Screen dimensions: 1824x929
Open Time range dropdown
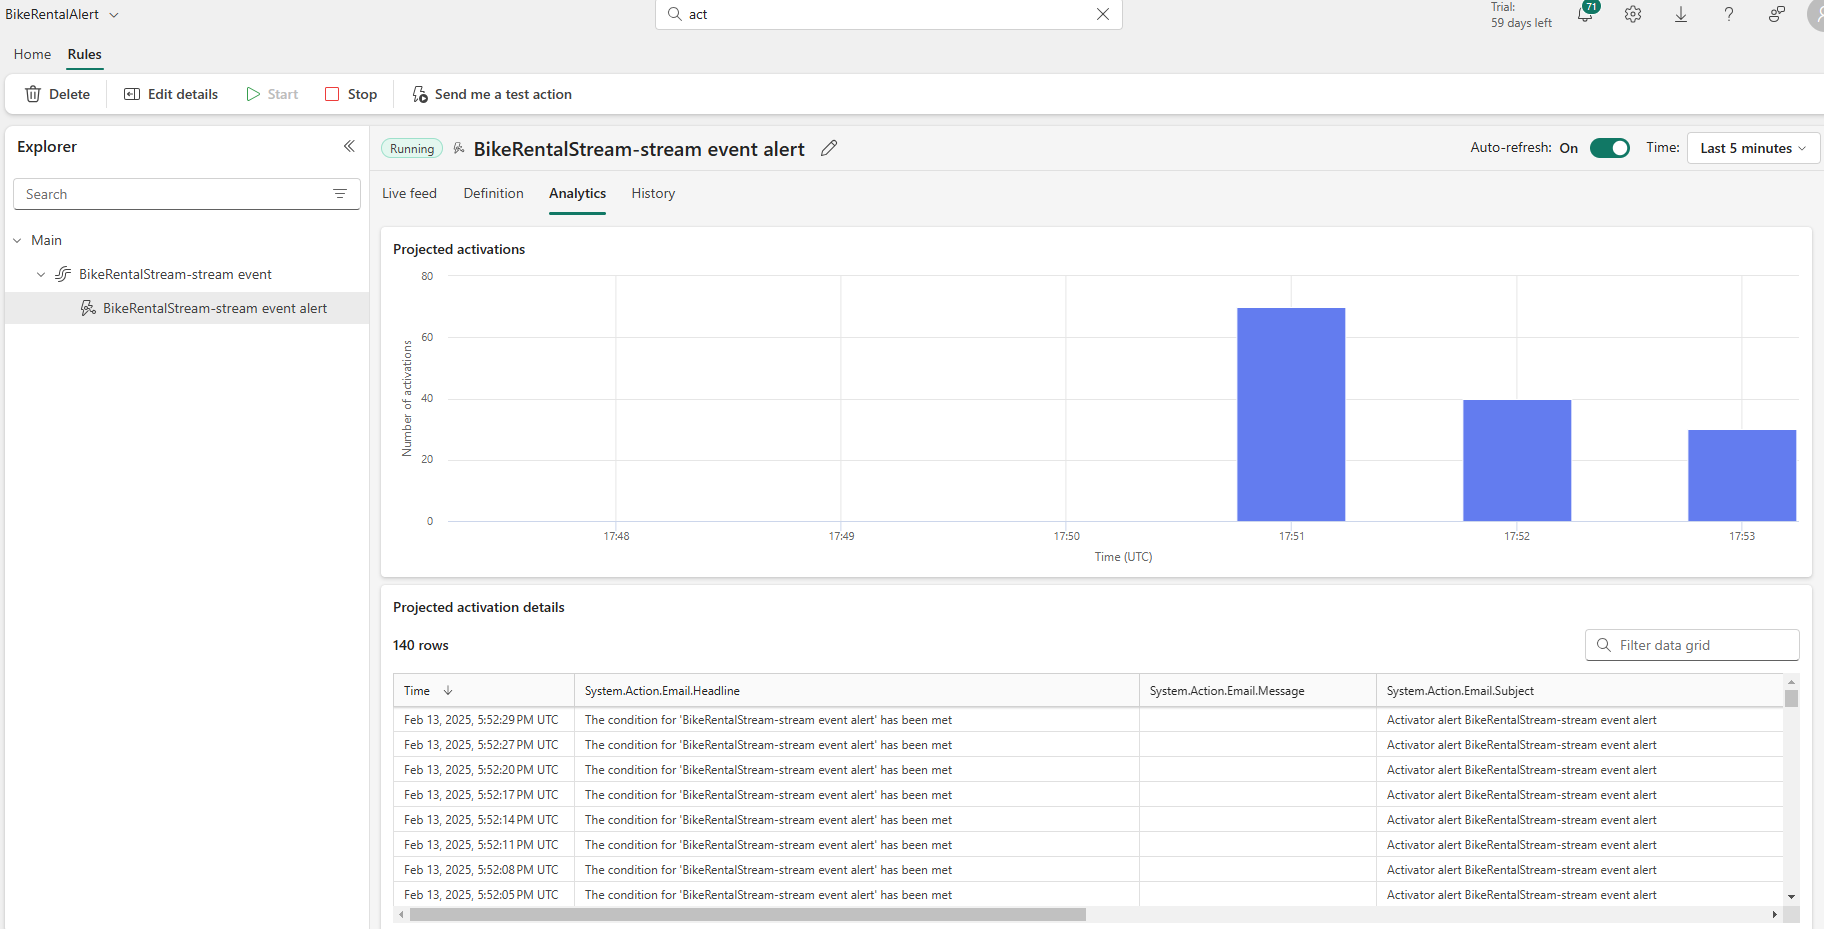tap(1753, 148)
